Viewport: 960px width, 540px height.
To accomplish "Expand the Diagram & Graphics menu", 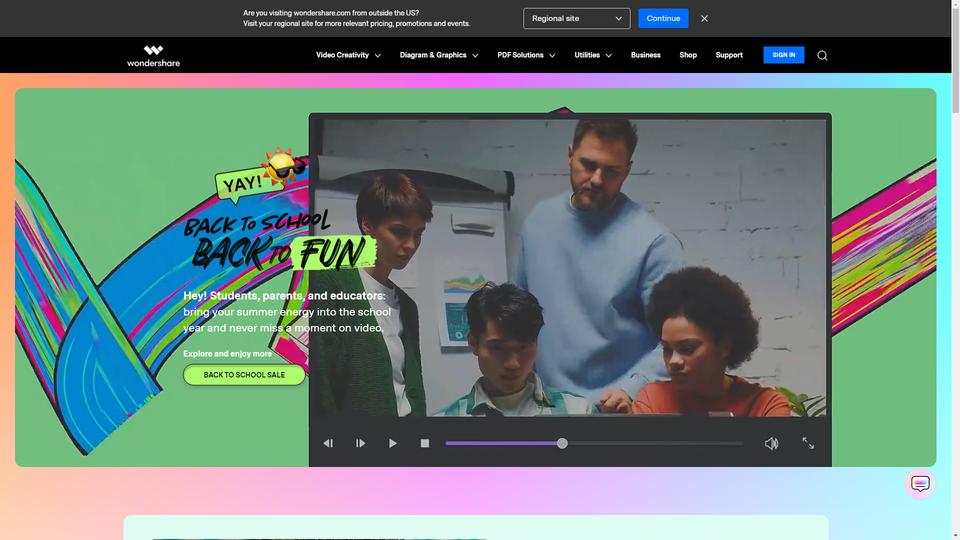I will click(438, 55).
